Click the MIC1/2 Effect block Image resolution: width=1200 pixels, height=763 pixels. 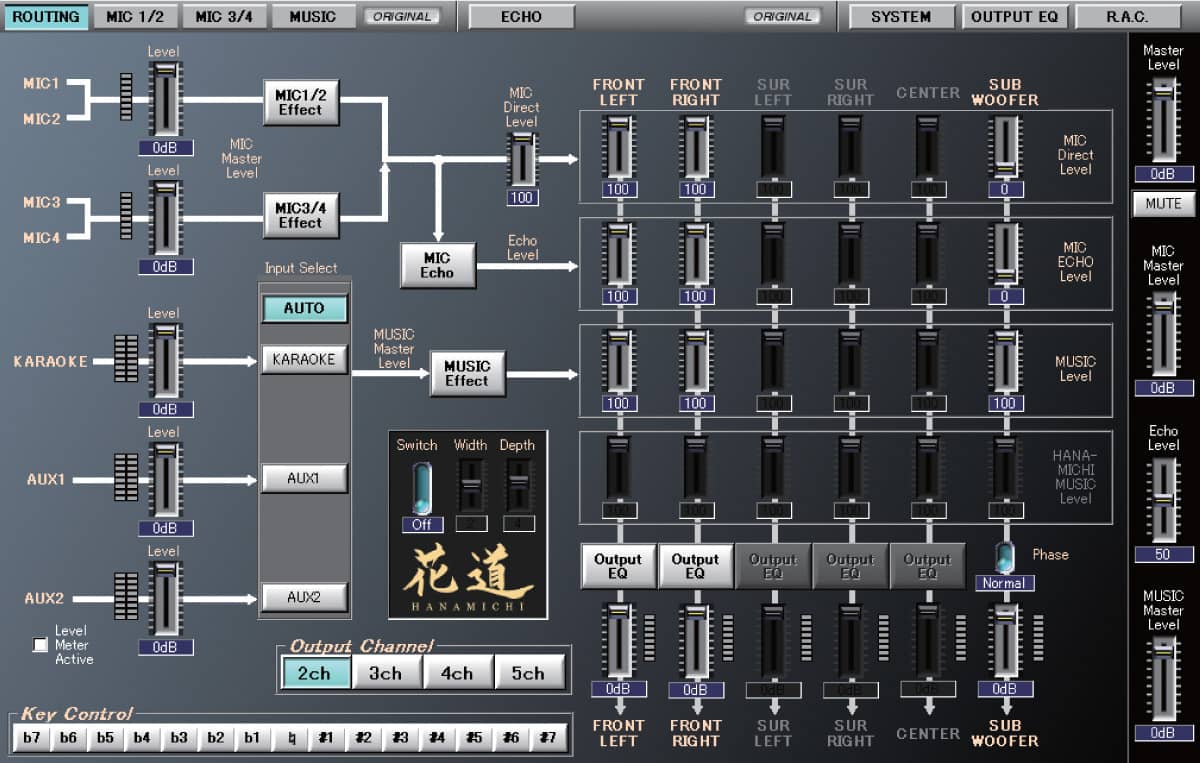pyautogui.click(x=301, y=102)
